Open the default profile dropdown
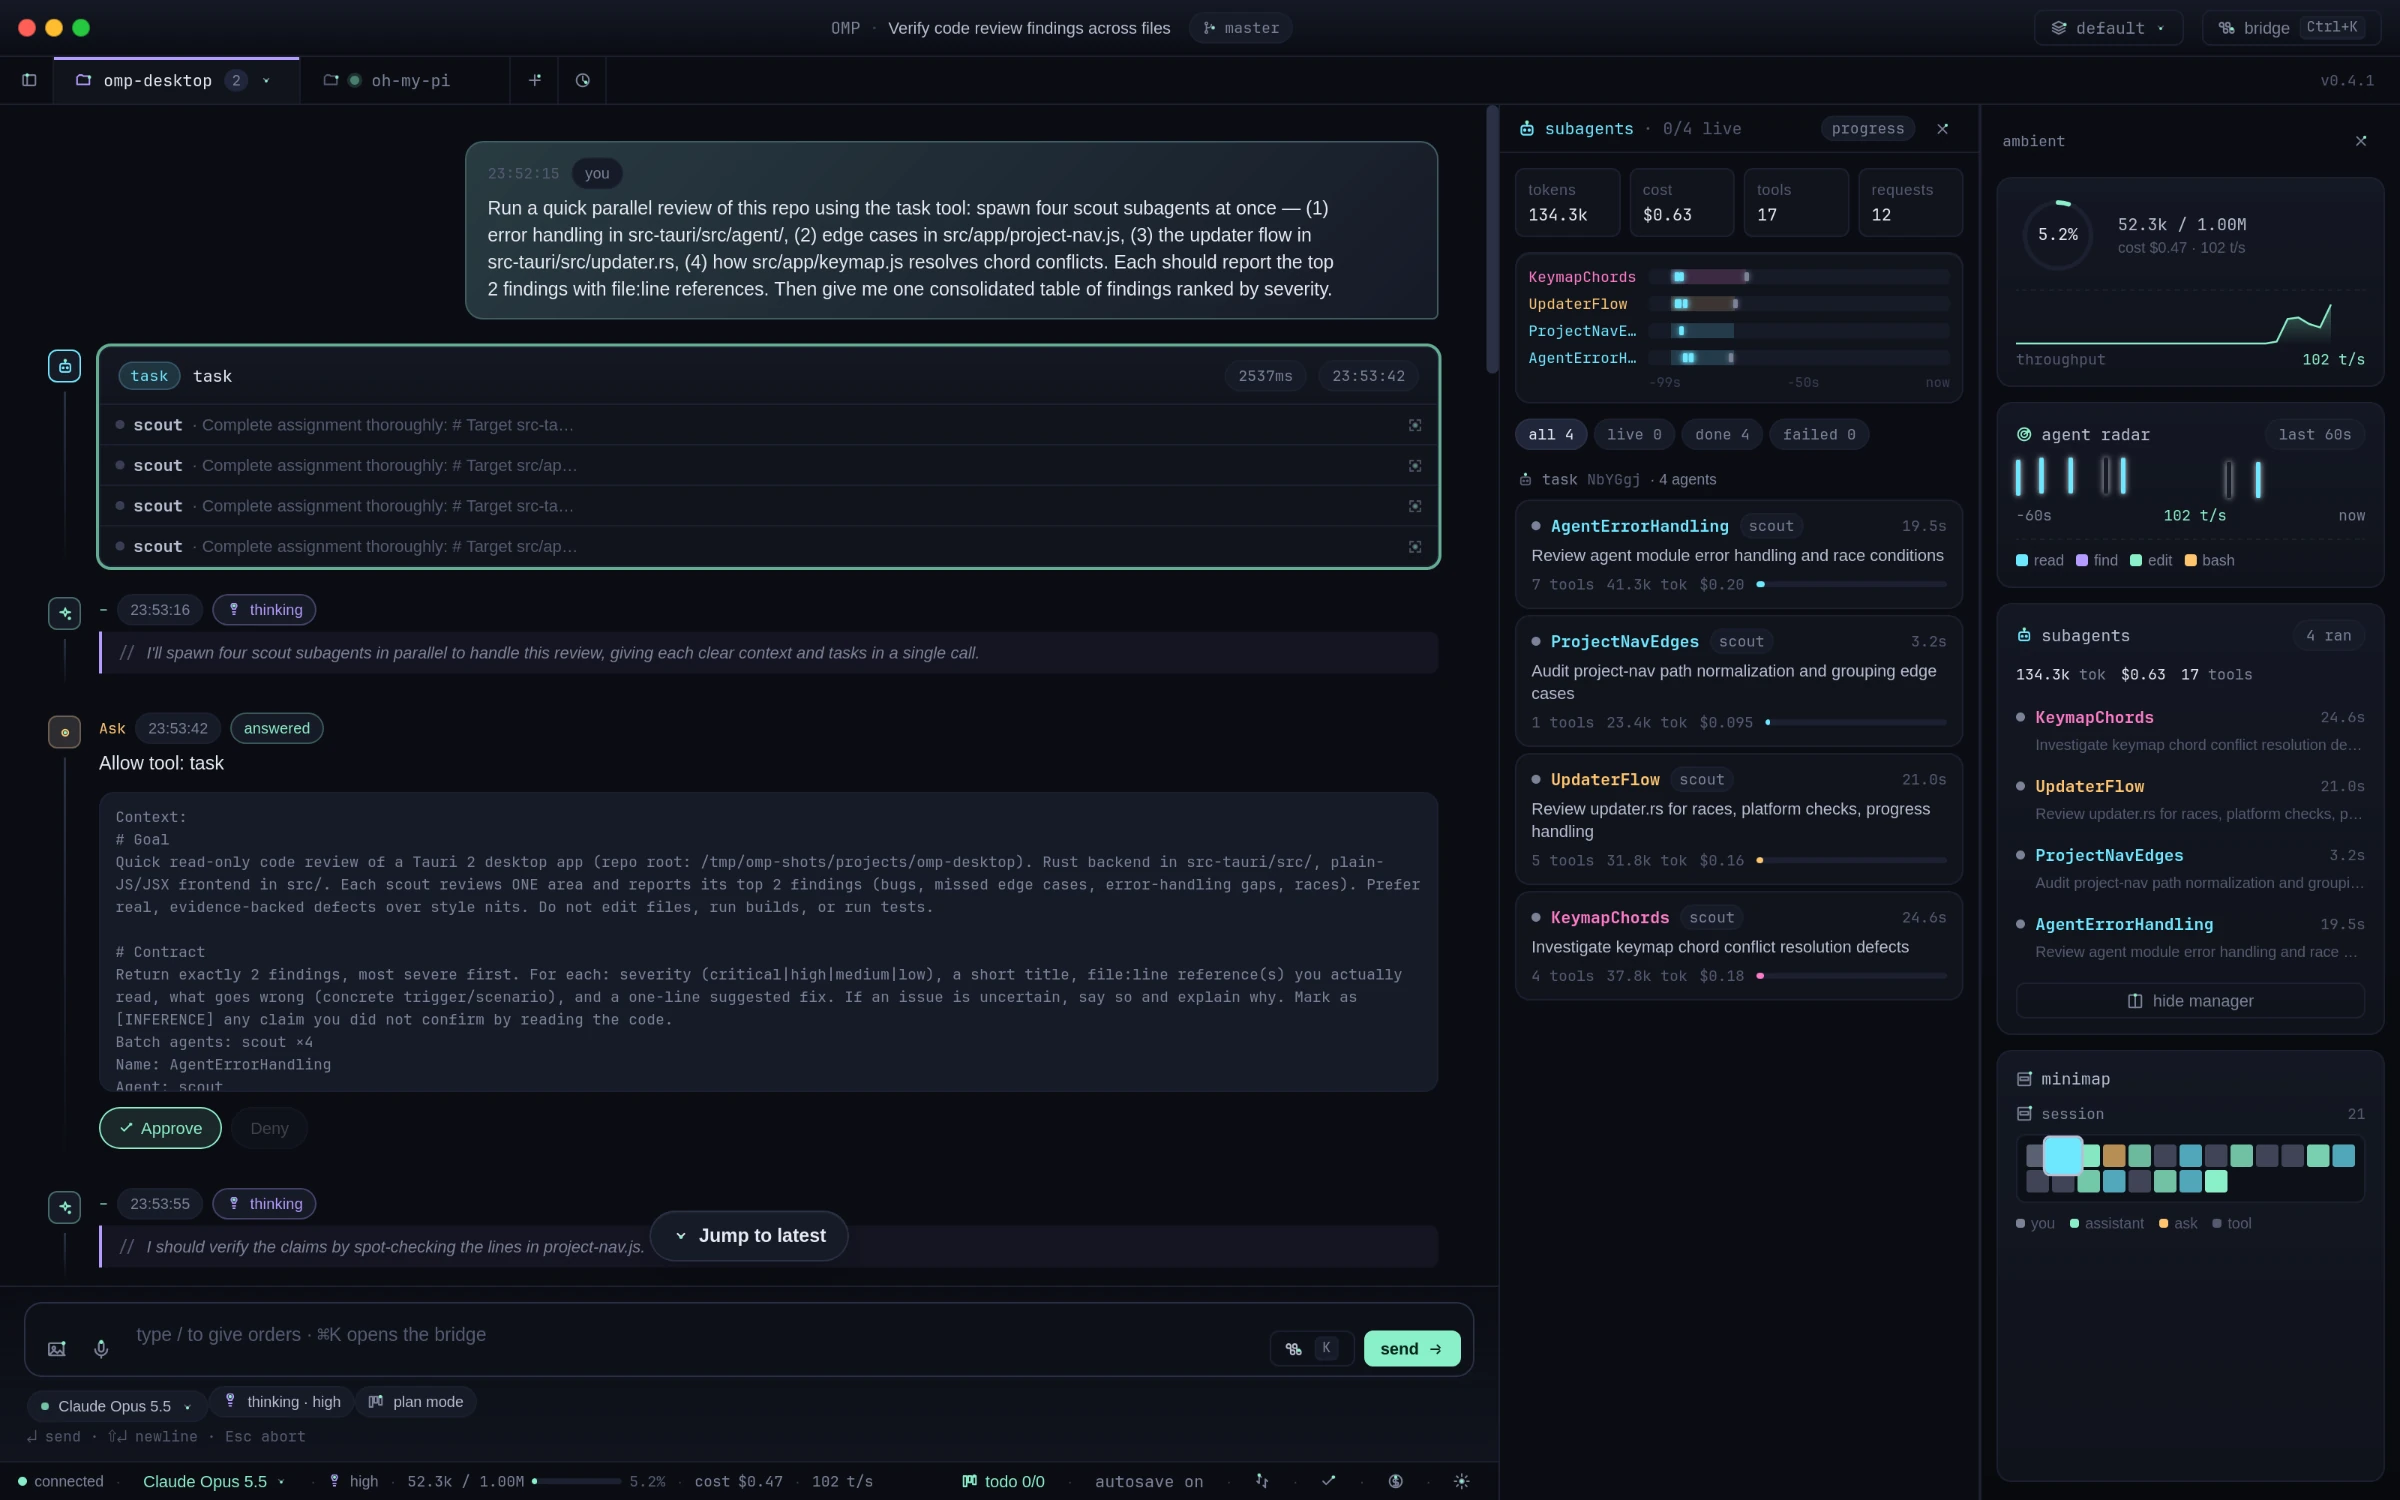The width and height of the screenshot is (2400, 1500). (x=2109, y=28)
